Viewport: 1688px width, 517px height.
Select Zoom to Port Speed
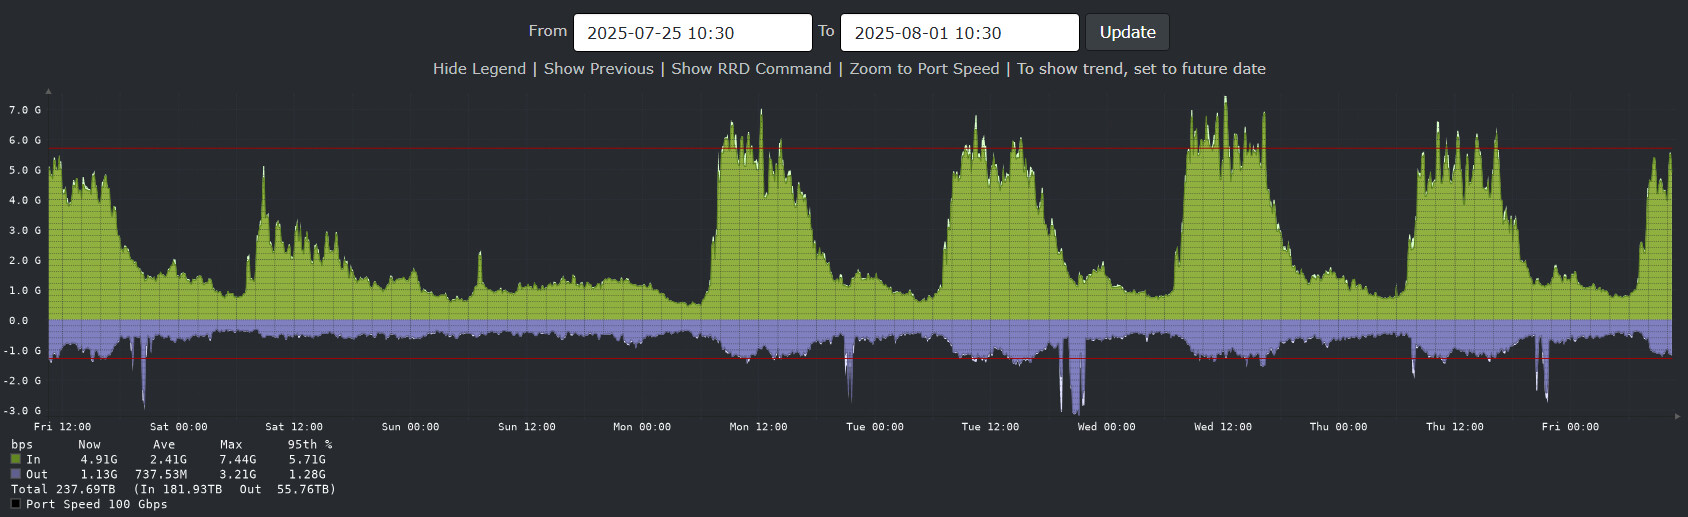[x=924, y=69]
